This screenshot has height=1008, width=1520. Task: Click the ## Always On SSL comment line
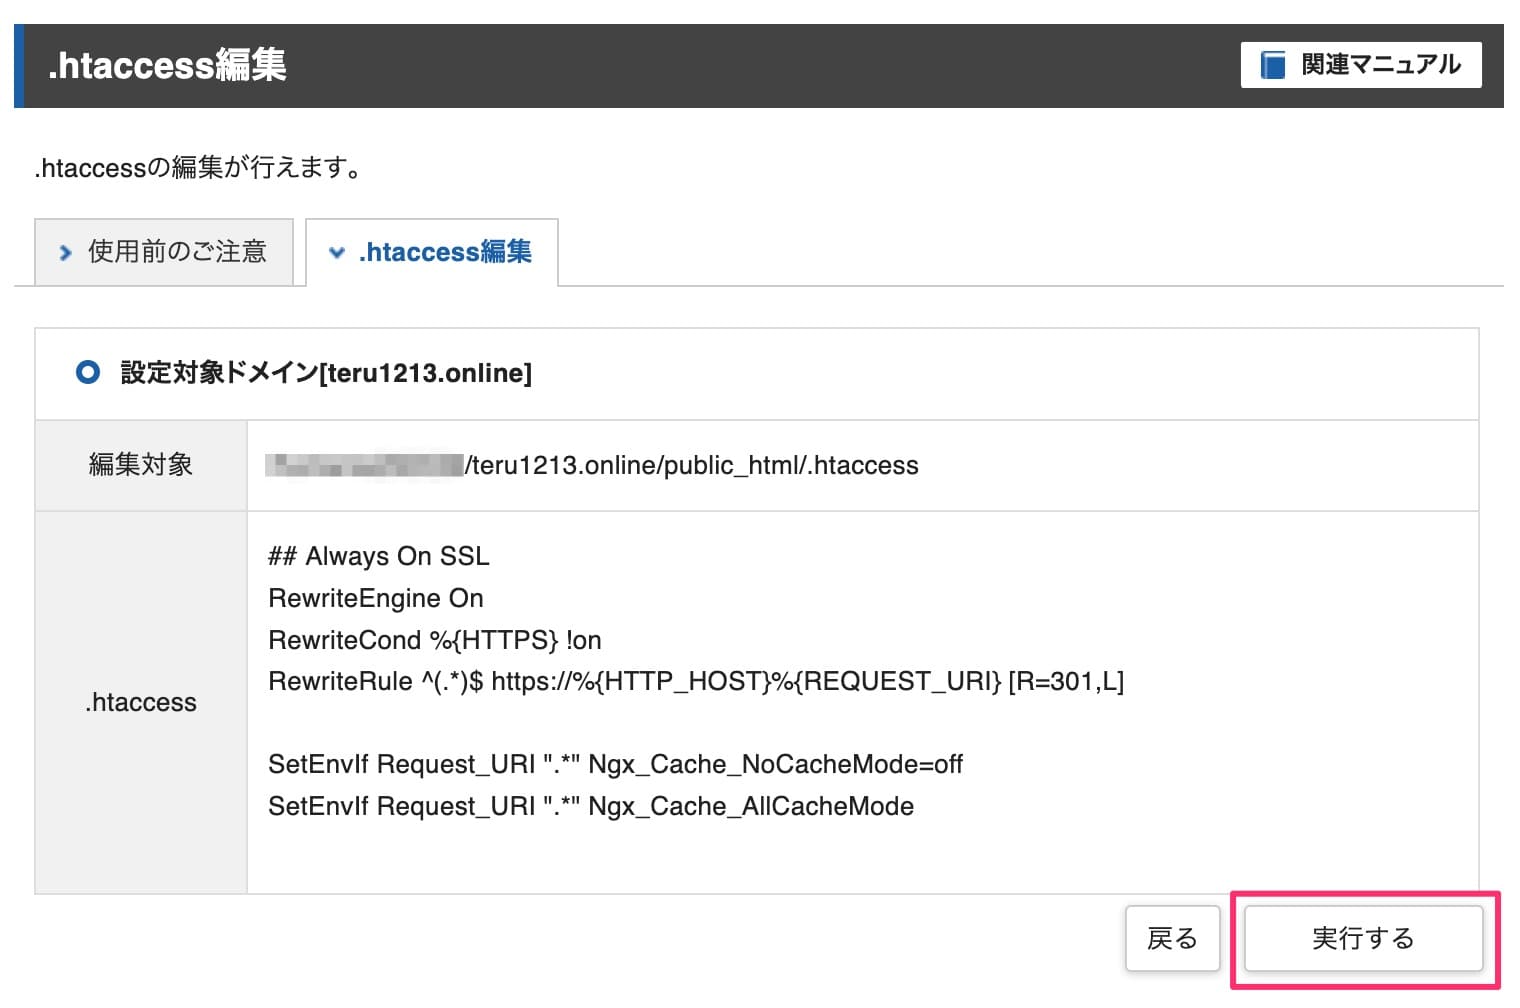(x=378, y=556)
